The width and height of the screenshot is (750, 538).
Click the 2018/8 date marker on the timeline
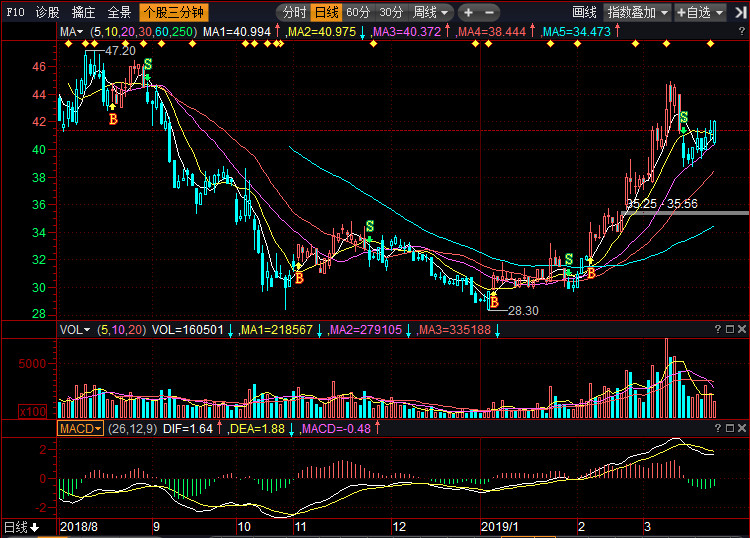tap(78, 527)
